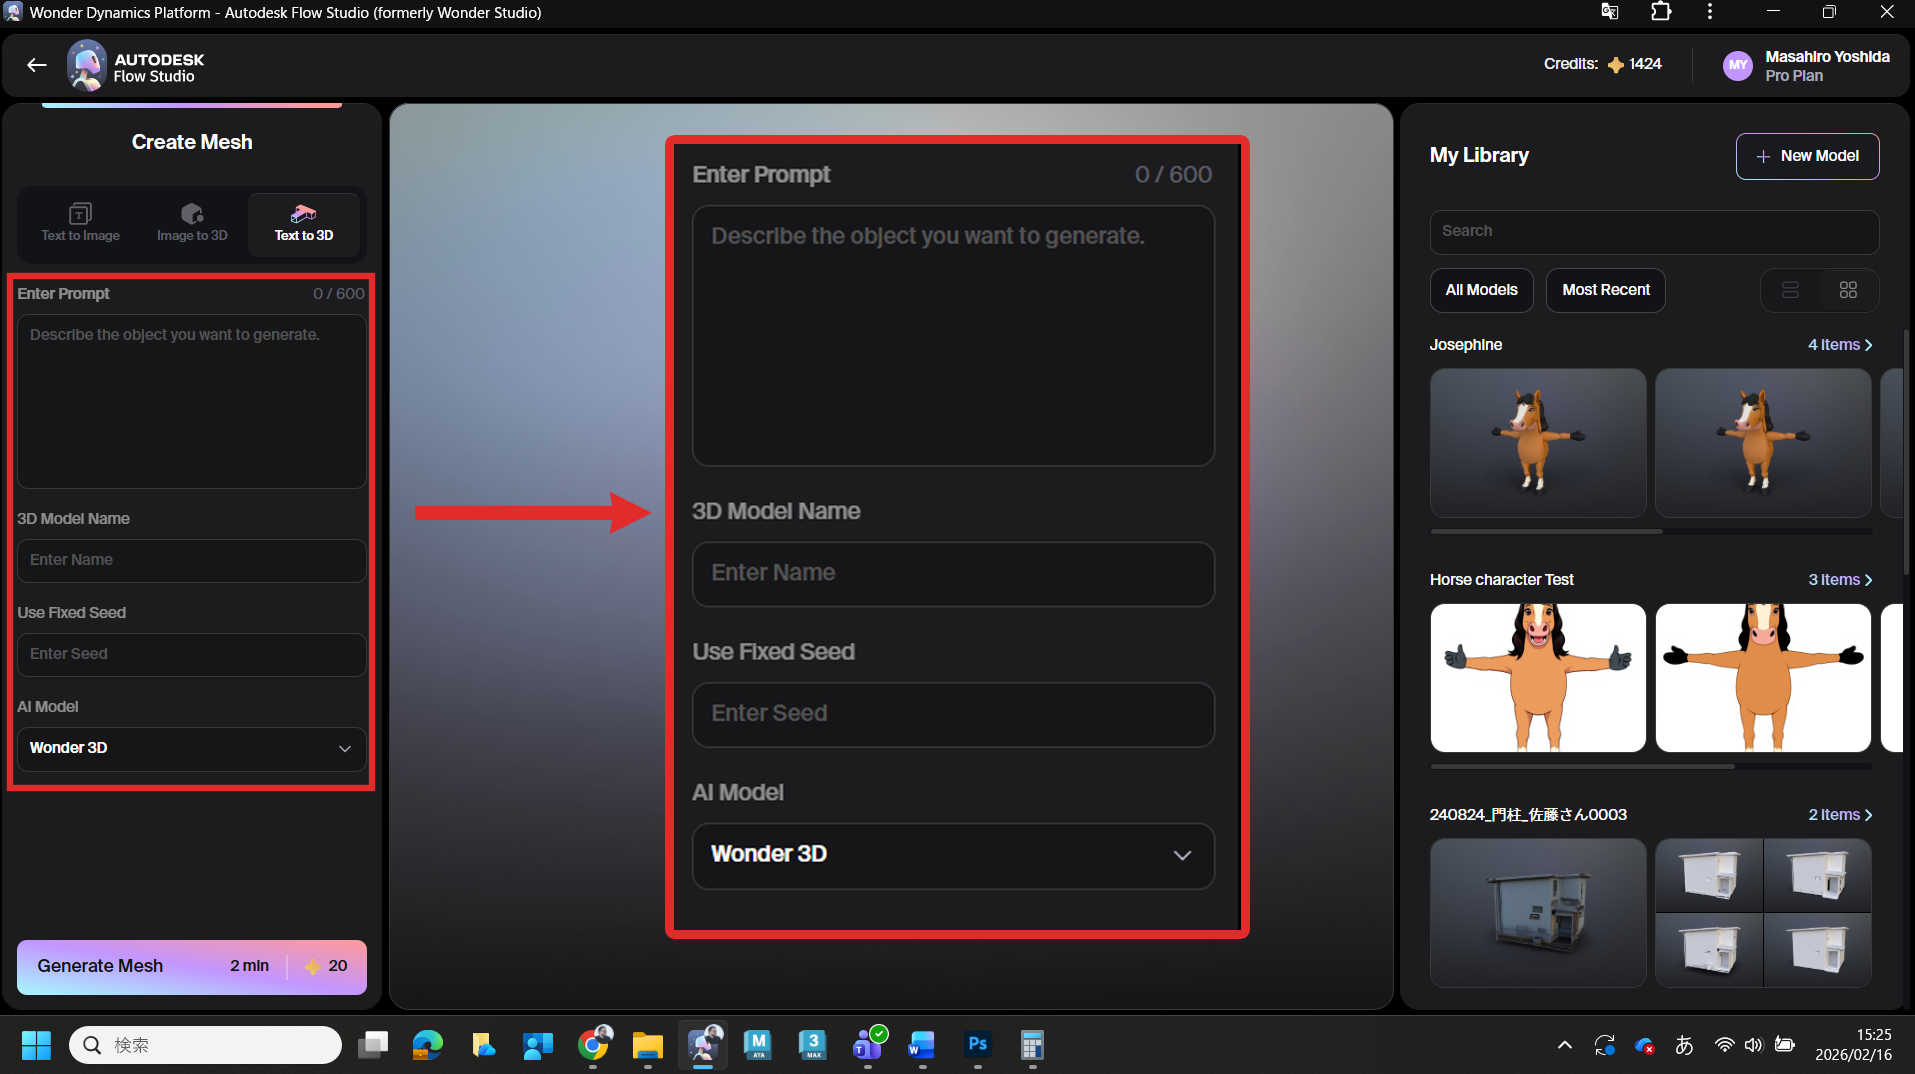This screenshot has width=1915, height=1074.
Task: Switch to the Text to Image tab
Action: 80,223
